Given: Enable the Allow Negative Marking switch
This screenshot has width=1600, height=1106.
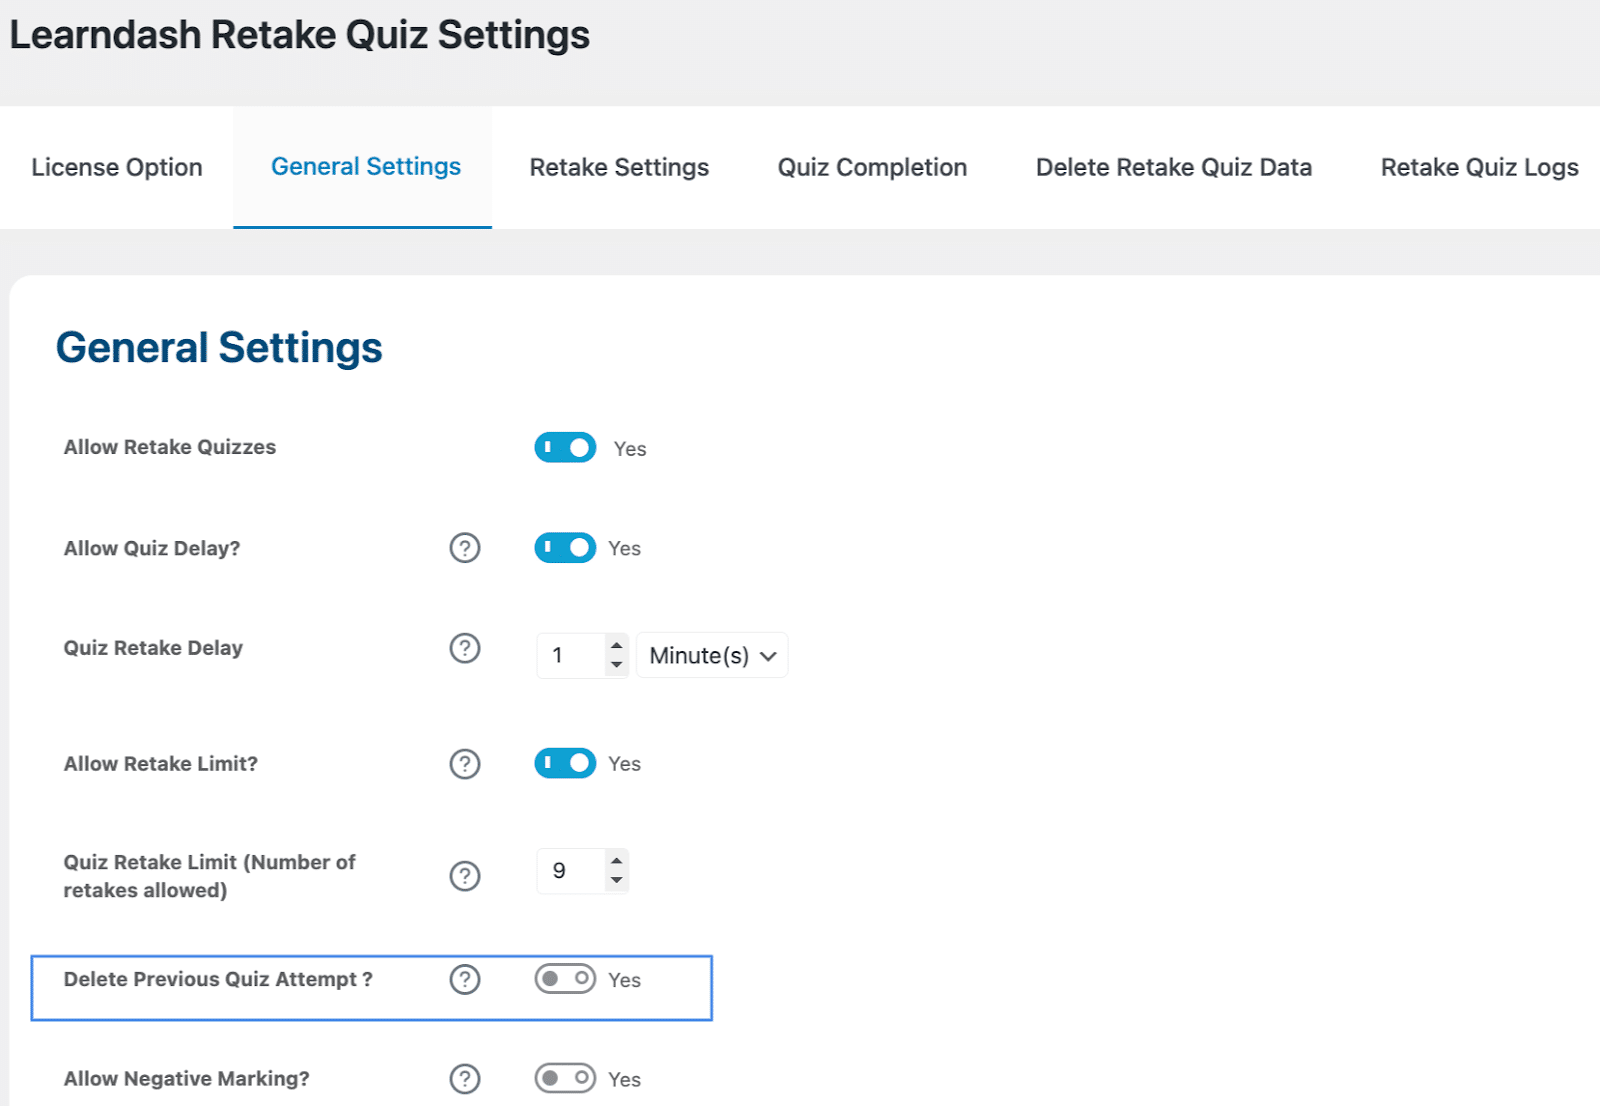Looking at the screenshot, I should point(565,1078).
